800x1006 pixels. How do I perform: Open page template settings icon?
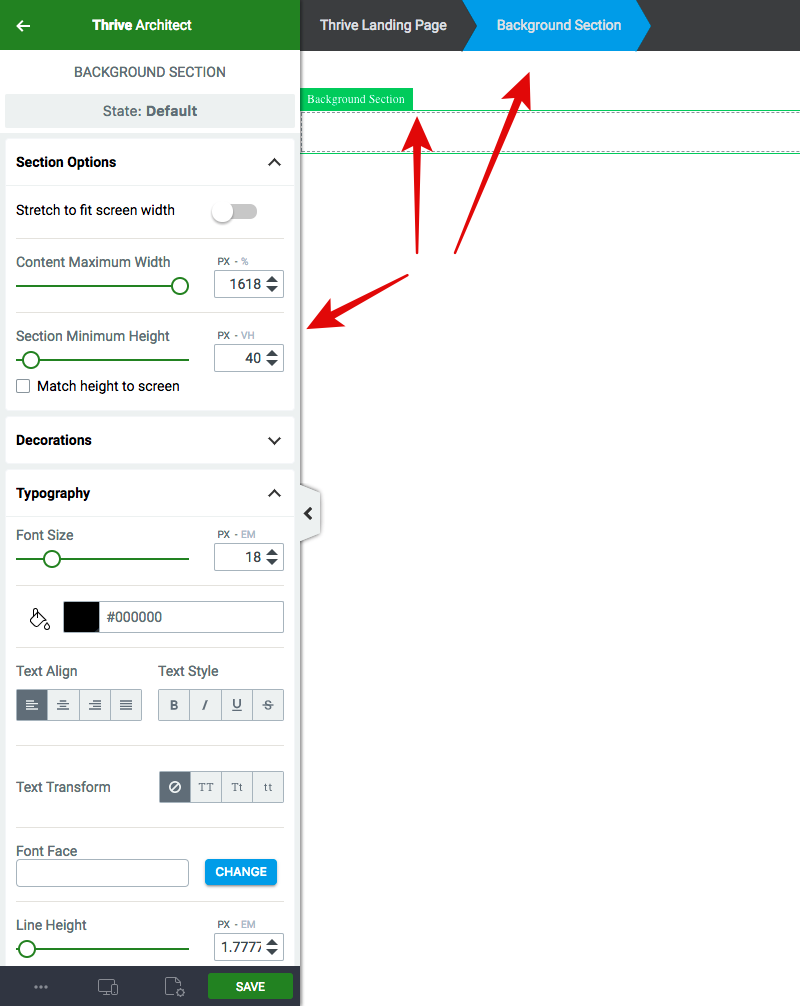[x=174, y=987]
